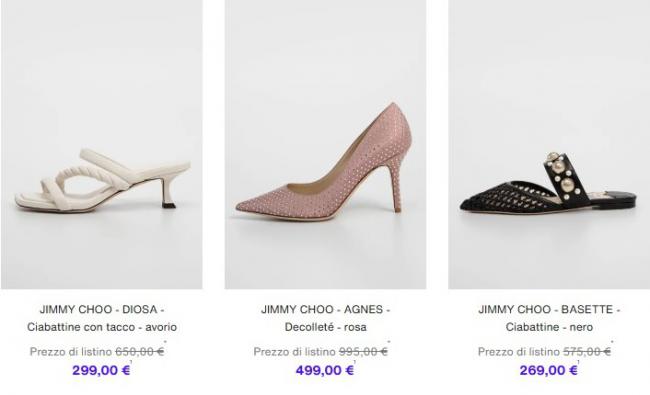
Task: Select the Ciabattine con tacco - avorio description
Action: (x=102, y=327)
